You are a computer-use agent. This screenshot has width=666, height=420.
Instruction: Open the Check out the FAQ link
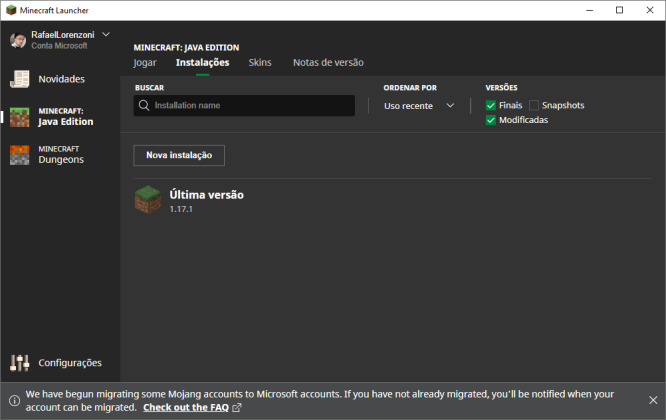coord(186,408)
